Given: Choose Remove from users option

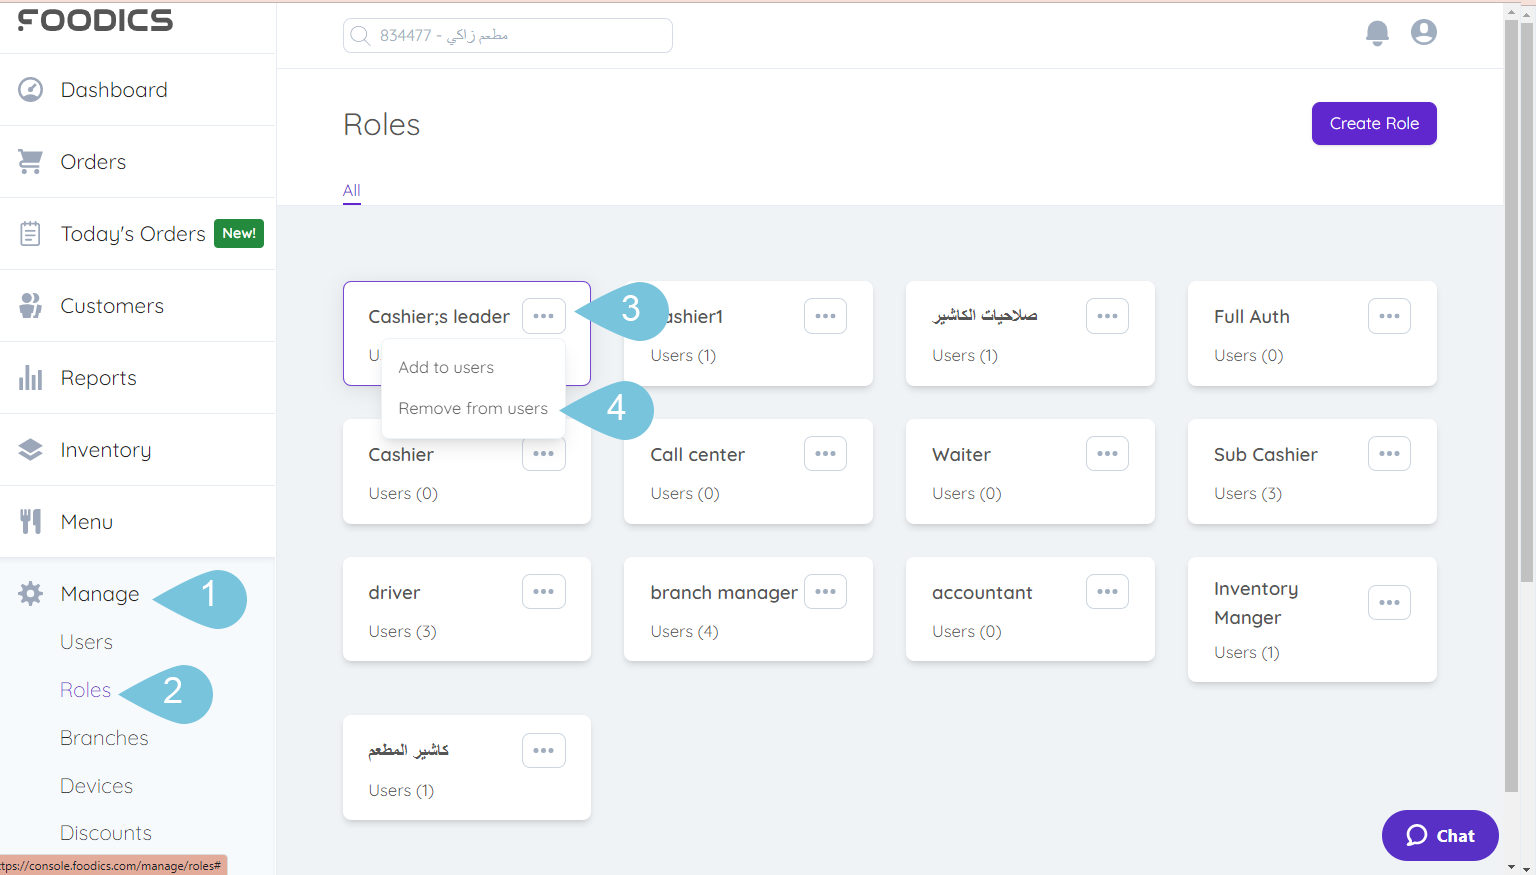Looking at the screenshot, I should (x=473, y=408).
